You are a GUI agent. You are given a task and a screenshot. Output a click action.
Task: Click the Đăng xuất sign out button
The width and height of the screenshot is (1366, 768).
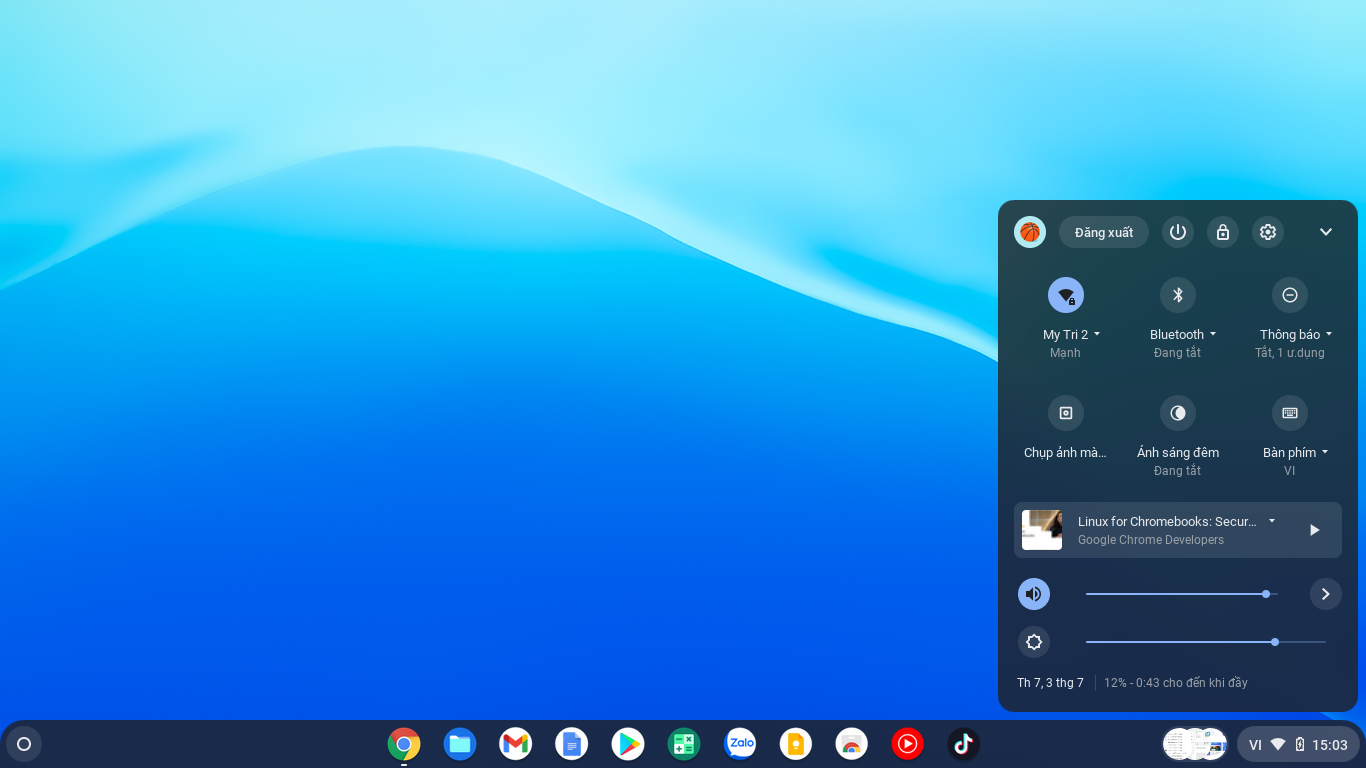coord(1104,232)
